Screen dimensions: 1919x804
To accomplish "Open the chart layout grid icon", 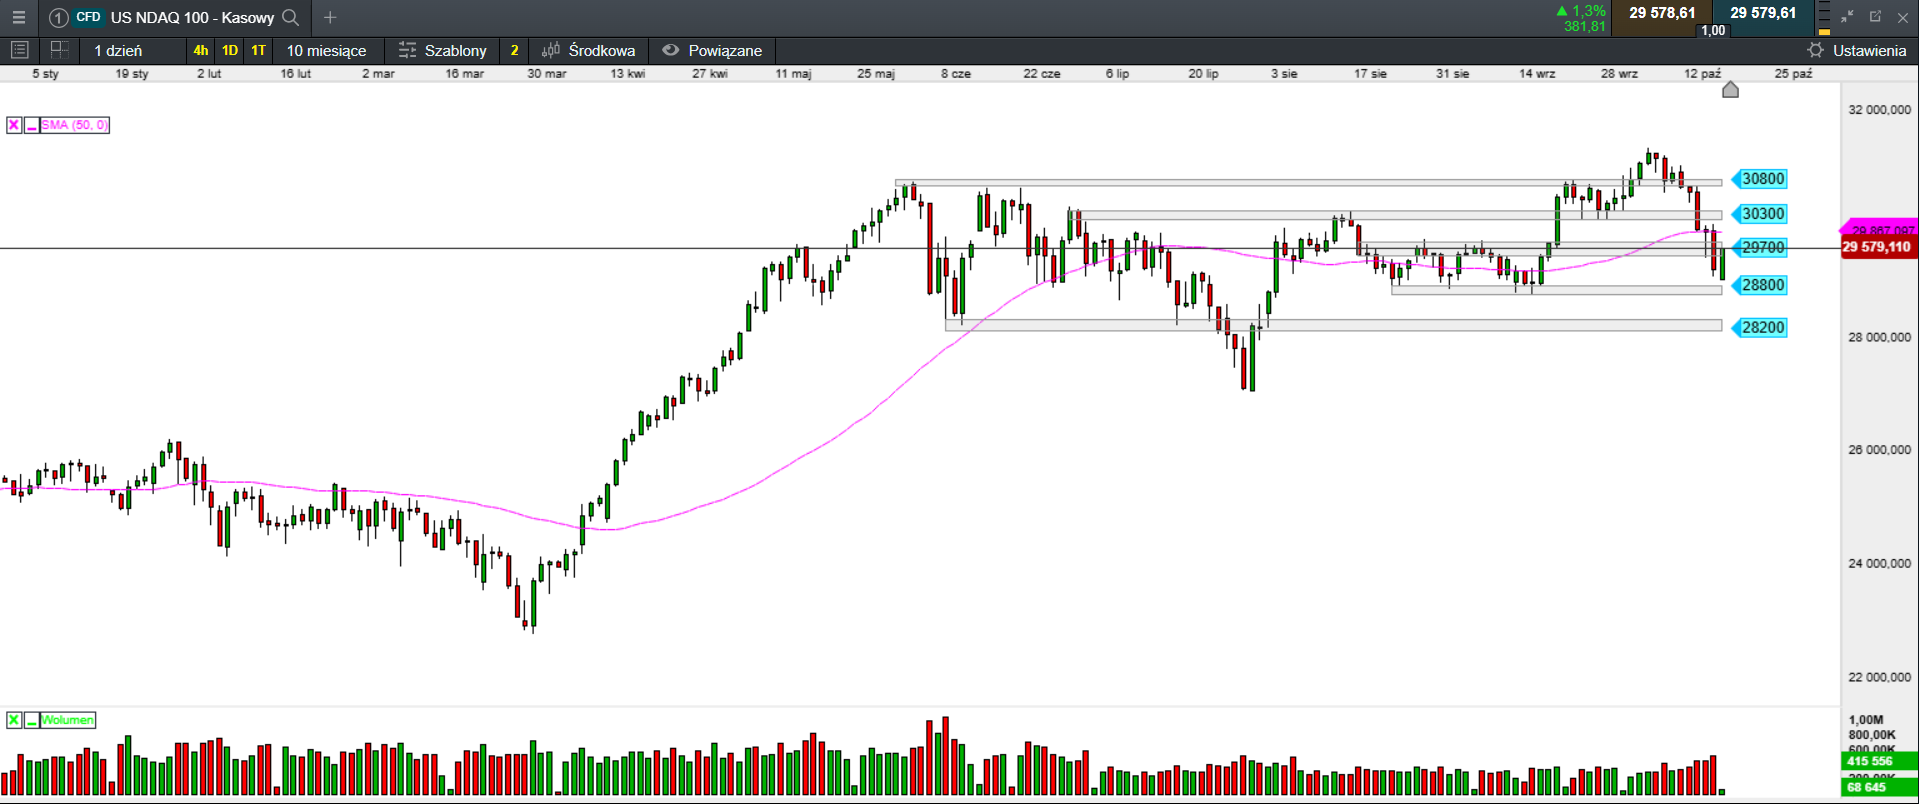I will pyautogui.click(x=59, y=50).
